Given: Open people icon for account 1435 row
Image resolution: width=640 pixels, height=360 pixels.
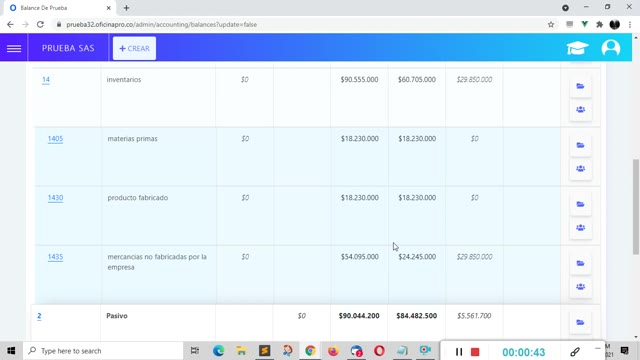Looking at the screenshot, I should click(580, 287).
